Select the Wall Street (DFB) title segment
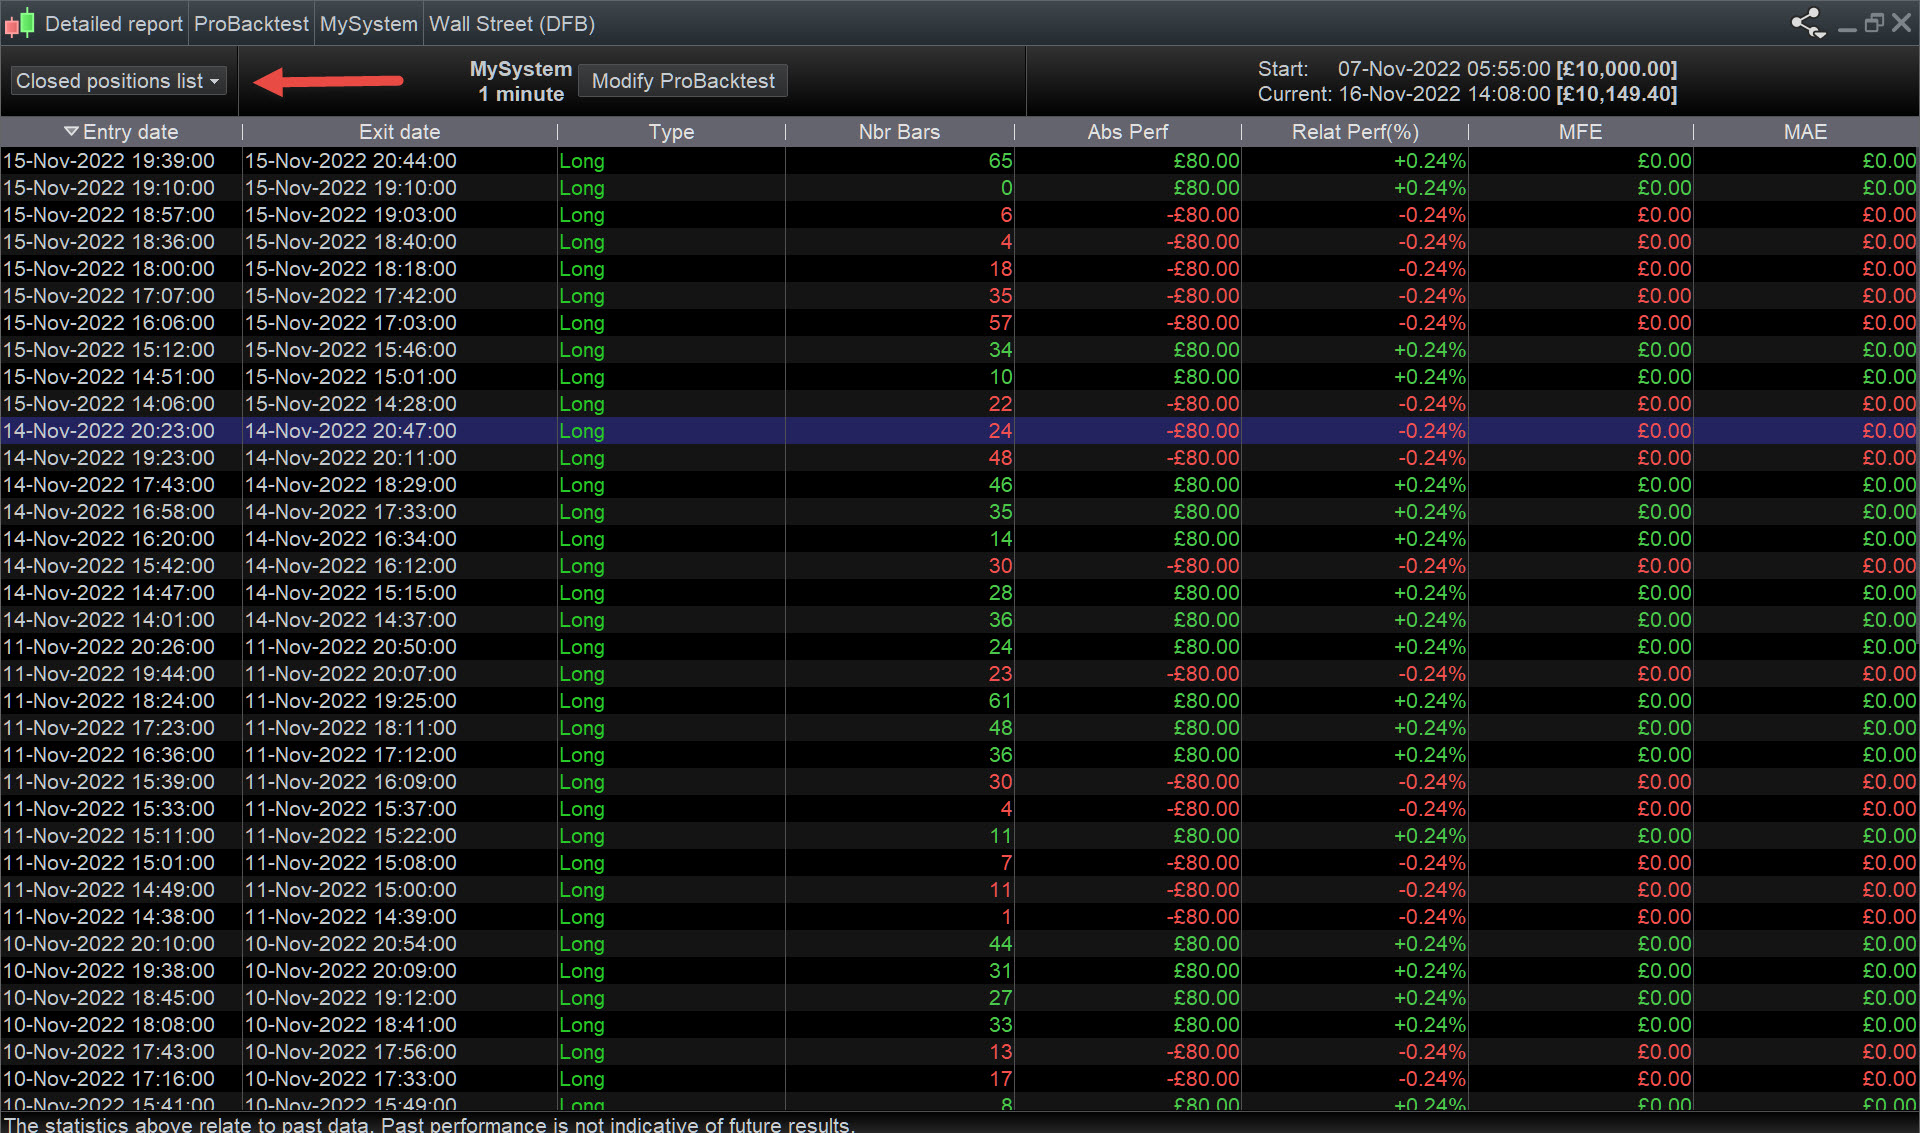 tap(512, 24)
